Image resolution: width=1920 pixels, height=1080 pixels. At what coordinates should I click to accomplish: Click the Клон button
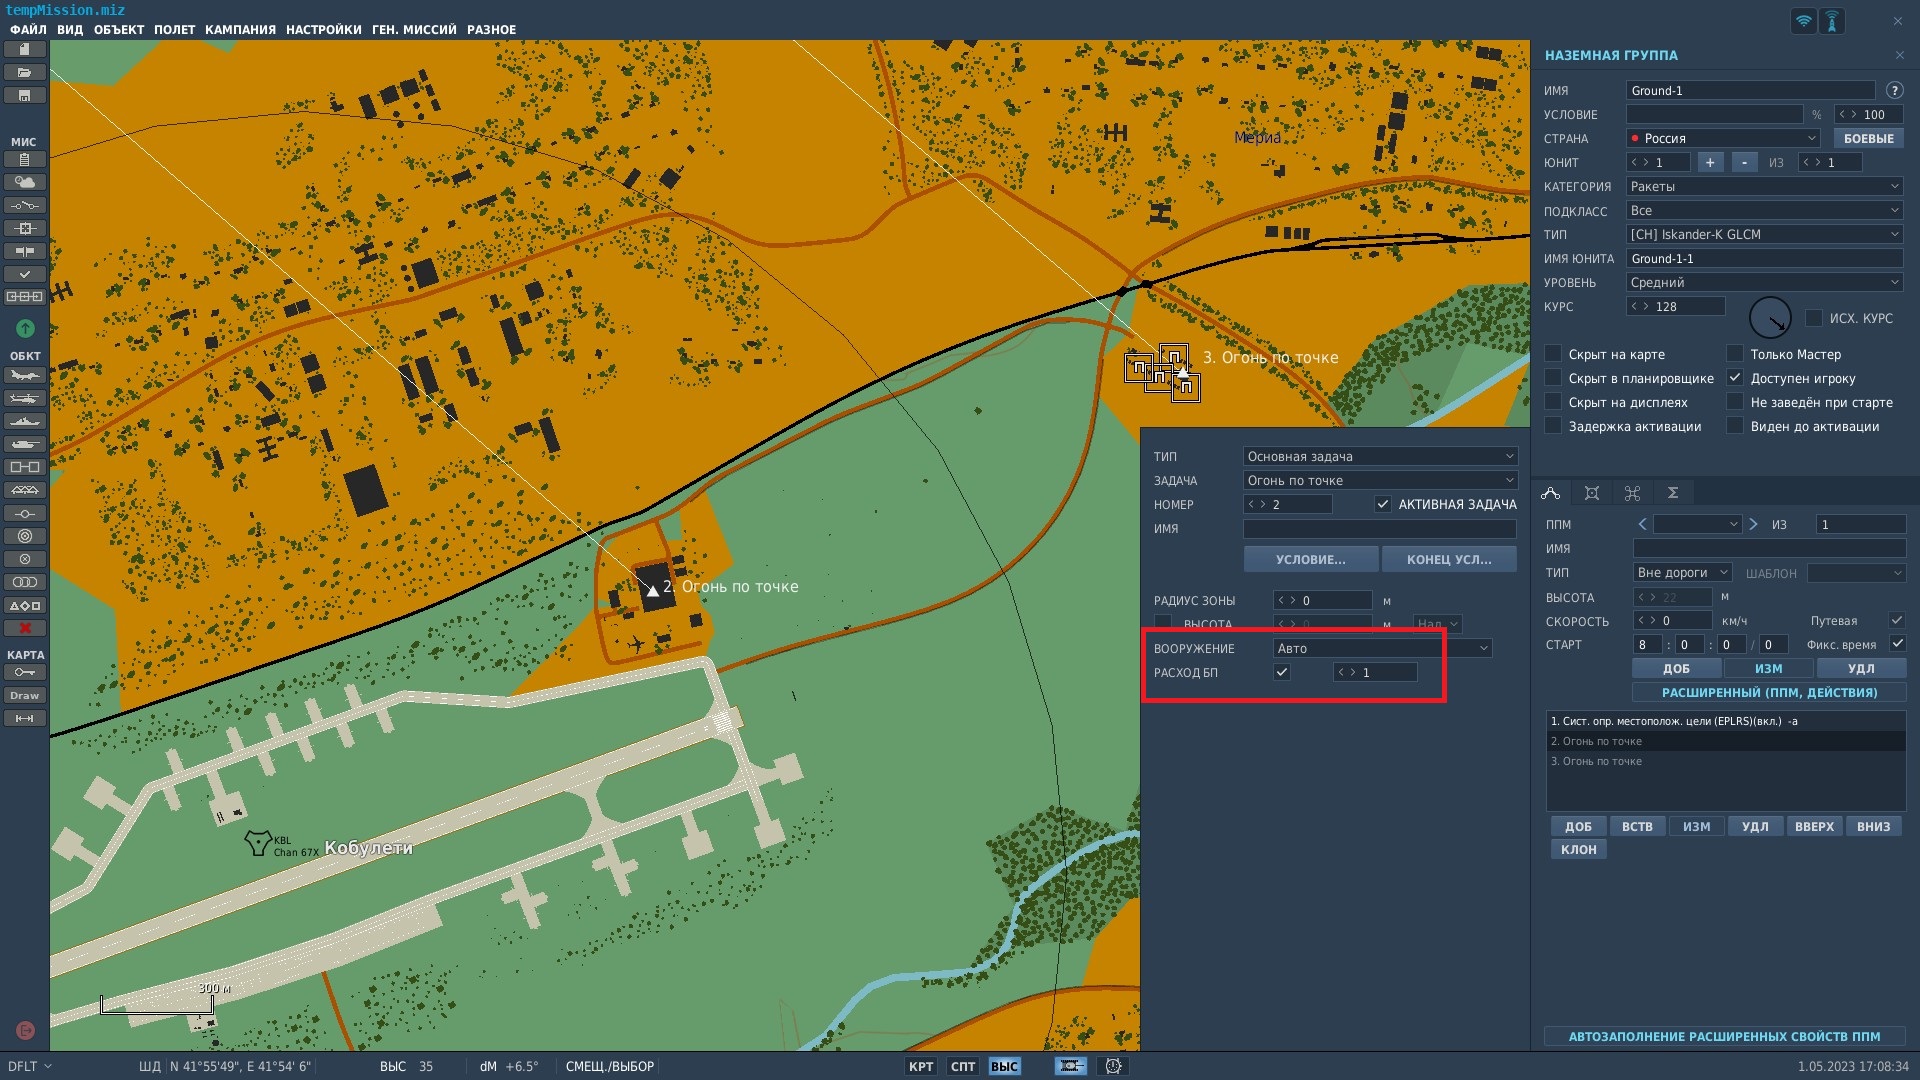(x=1579, y=849)
